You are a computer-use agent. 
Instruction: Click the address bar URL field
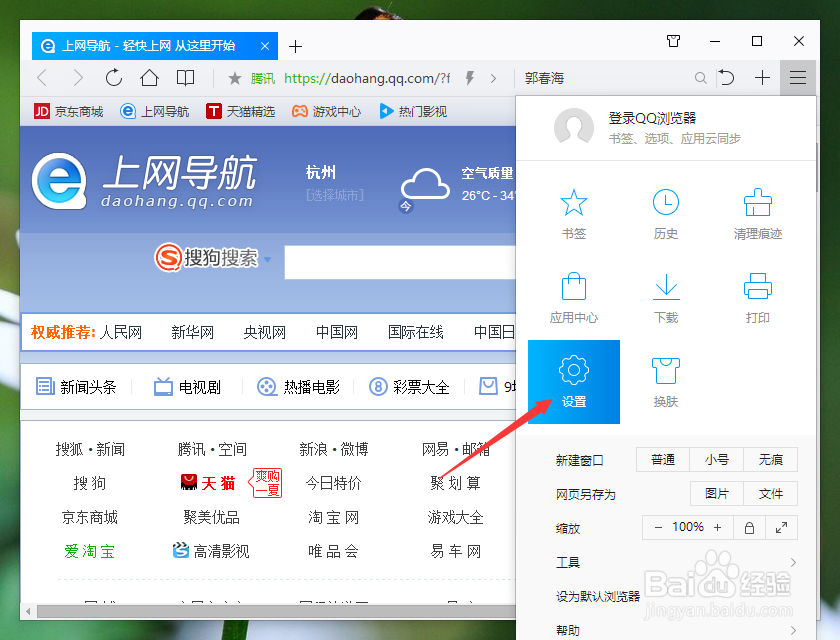click(367, 79)
